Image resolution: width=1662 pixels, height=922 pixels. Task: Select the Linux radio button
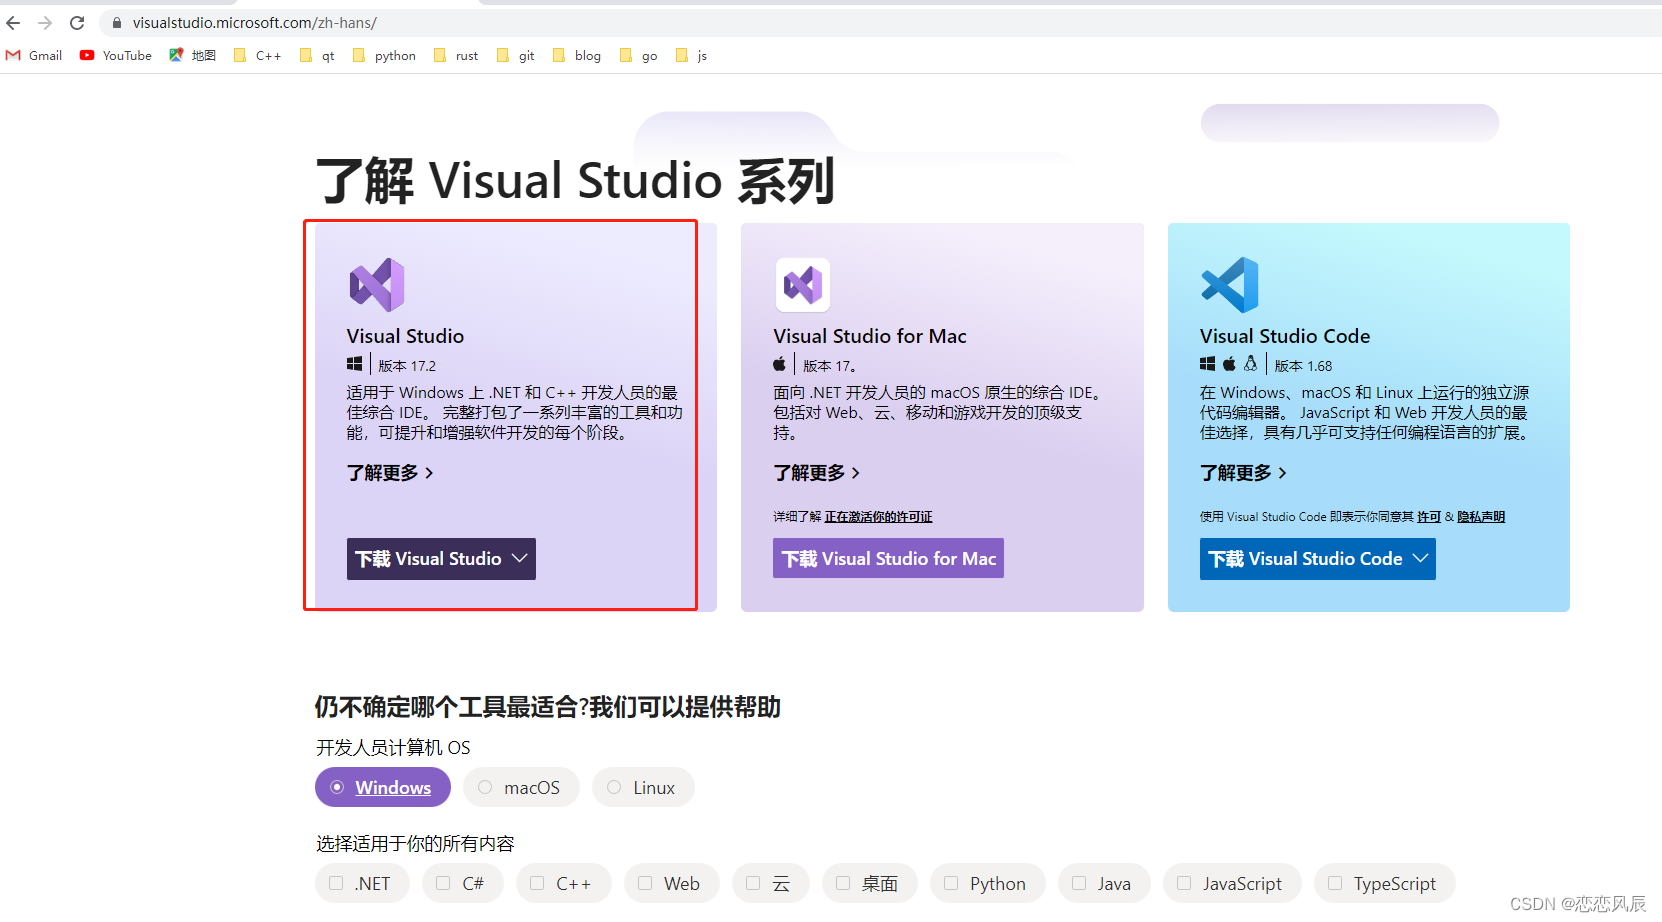point(614,787)
